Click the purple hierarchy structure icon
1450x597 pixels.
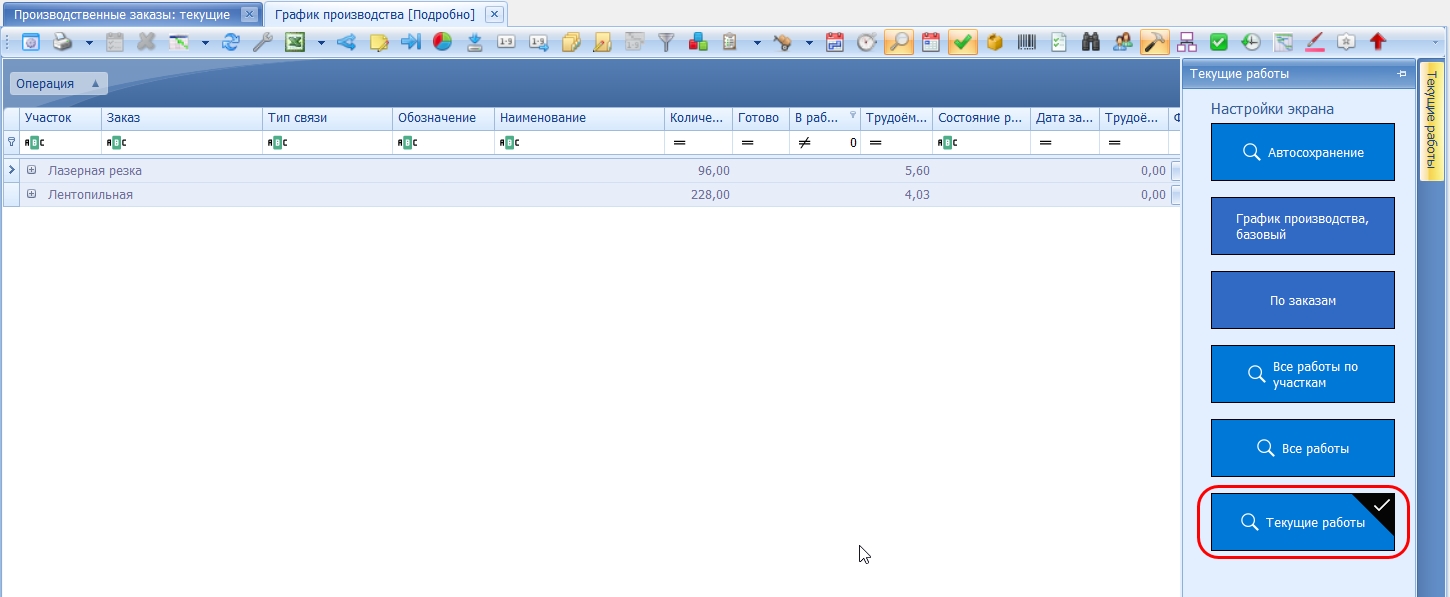1187,42
